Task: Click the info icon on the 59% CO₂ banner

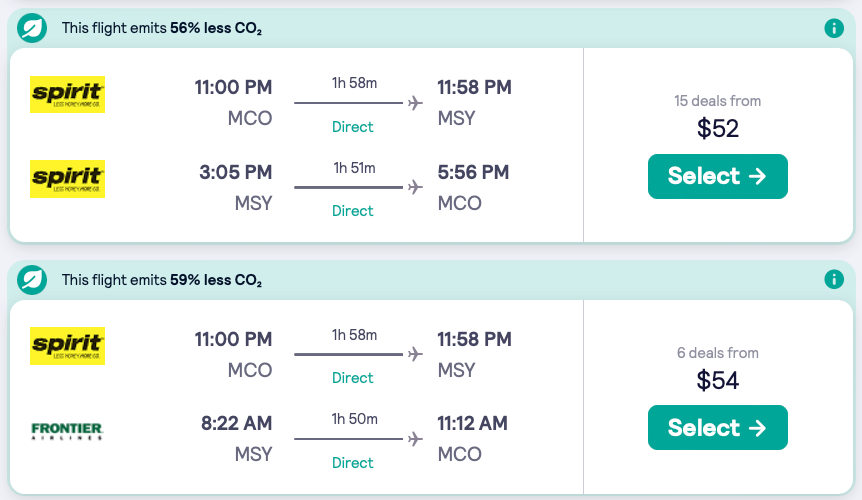Action: point(834,280)
